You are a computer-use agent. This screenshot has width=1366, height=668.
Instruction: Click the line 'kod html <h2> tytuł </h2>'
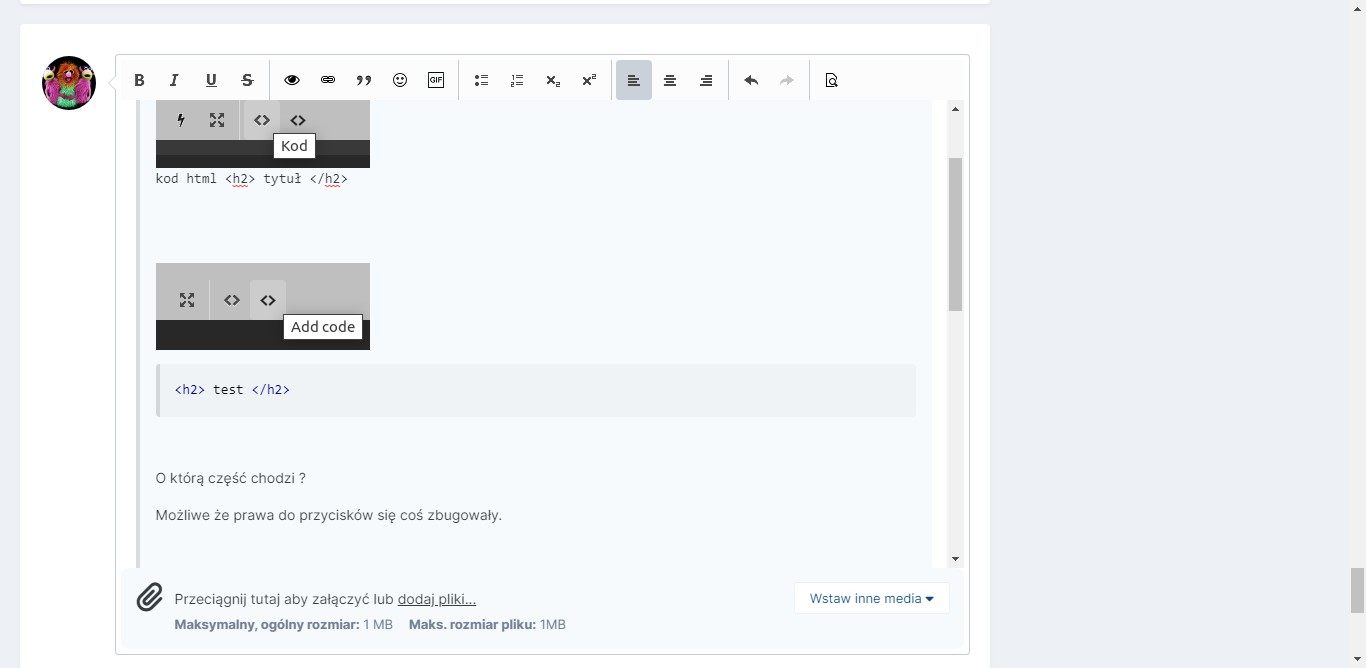coord(252,179)
